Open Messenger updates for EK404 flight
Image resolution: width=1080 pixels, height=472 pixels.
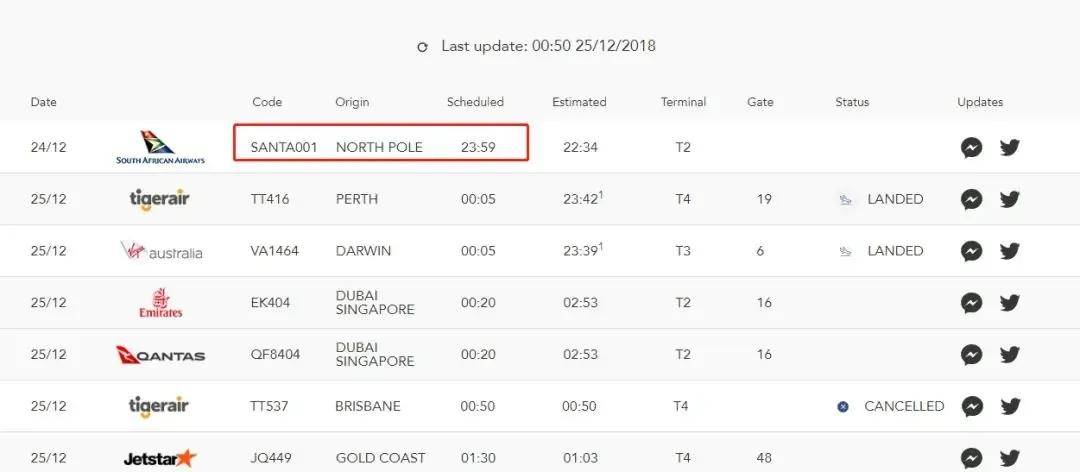coord(971,302)
